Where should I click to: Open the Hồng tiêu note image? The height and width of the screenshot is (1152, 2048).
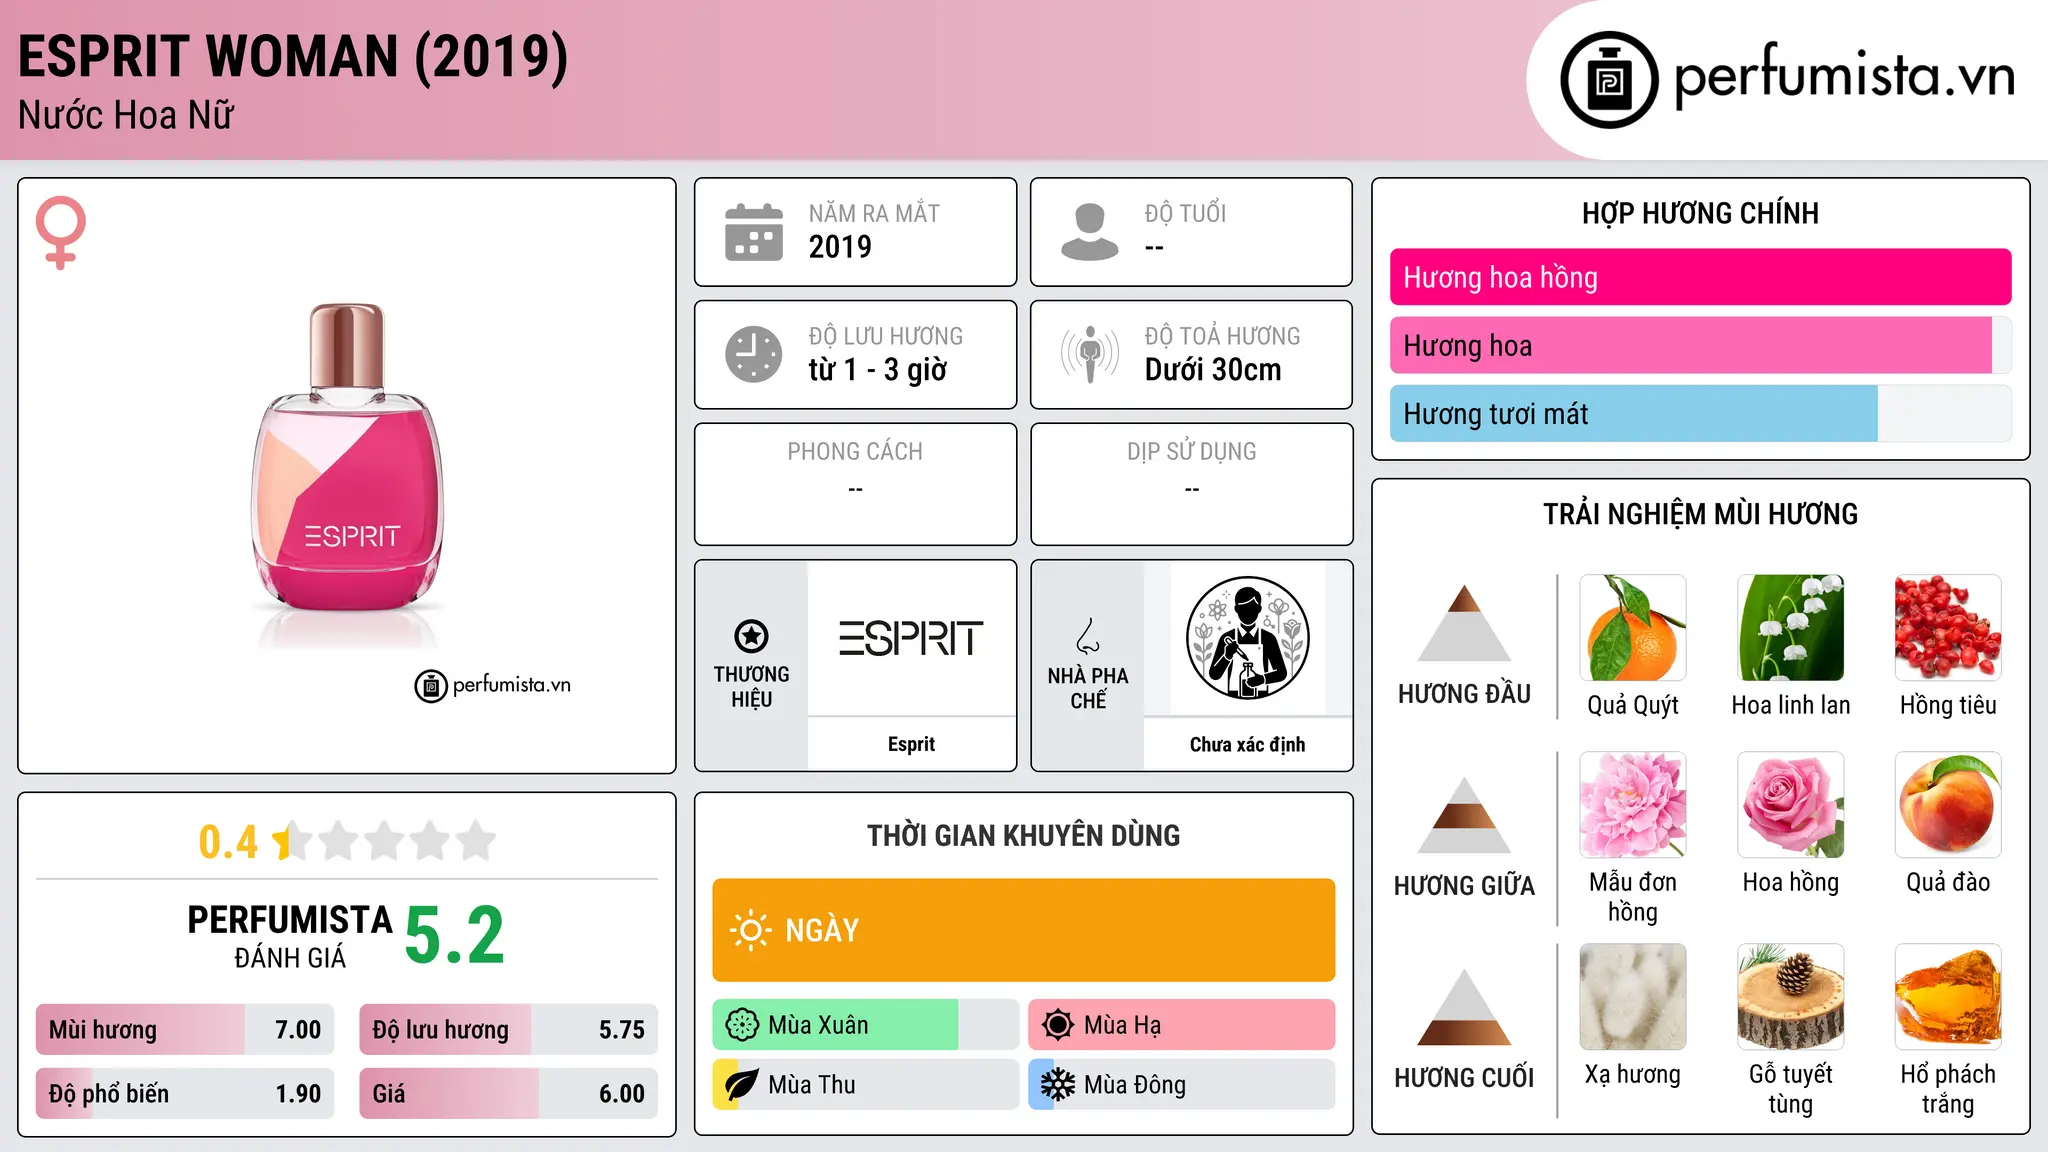1948,628
